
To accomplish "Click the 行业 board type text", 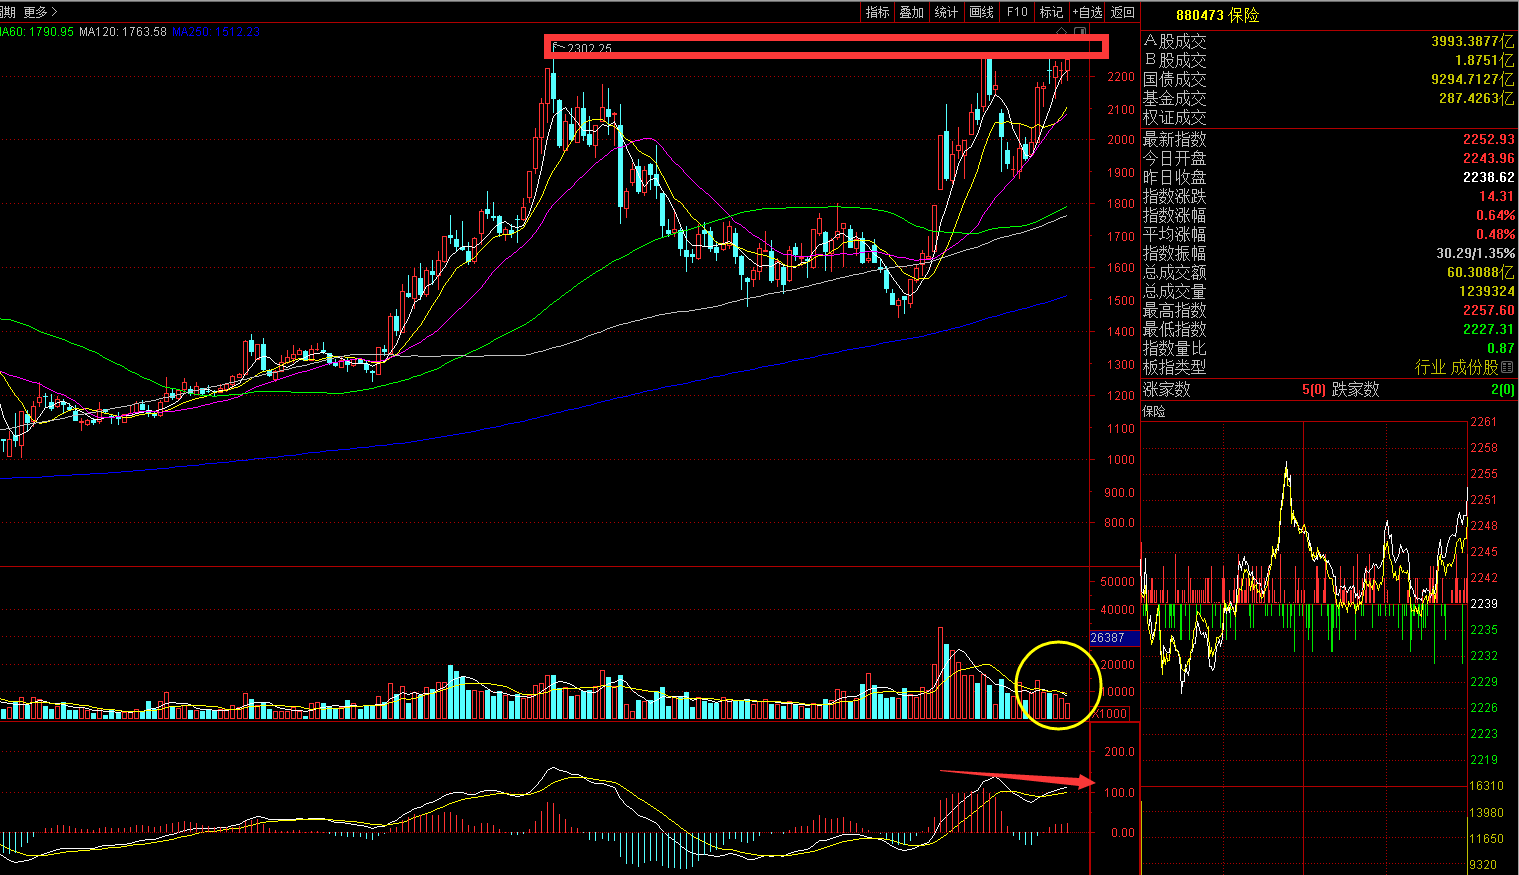I will [1430, 367].
